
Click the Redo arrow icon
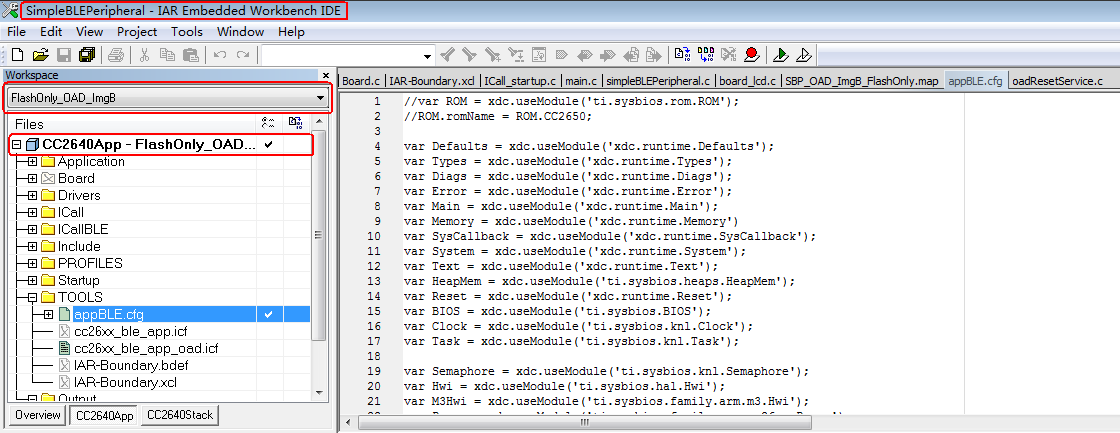pos(243,55)
